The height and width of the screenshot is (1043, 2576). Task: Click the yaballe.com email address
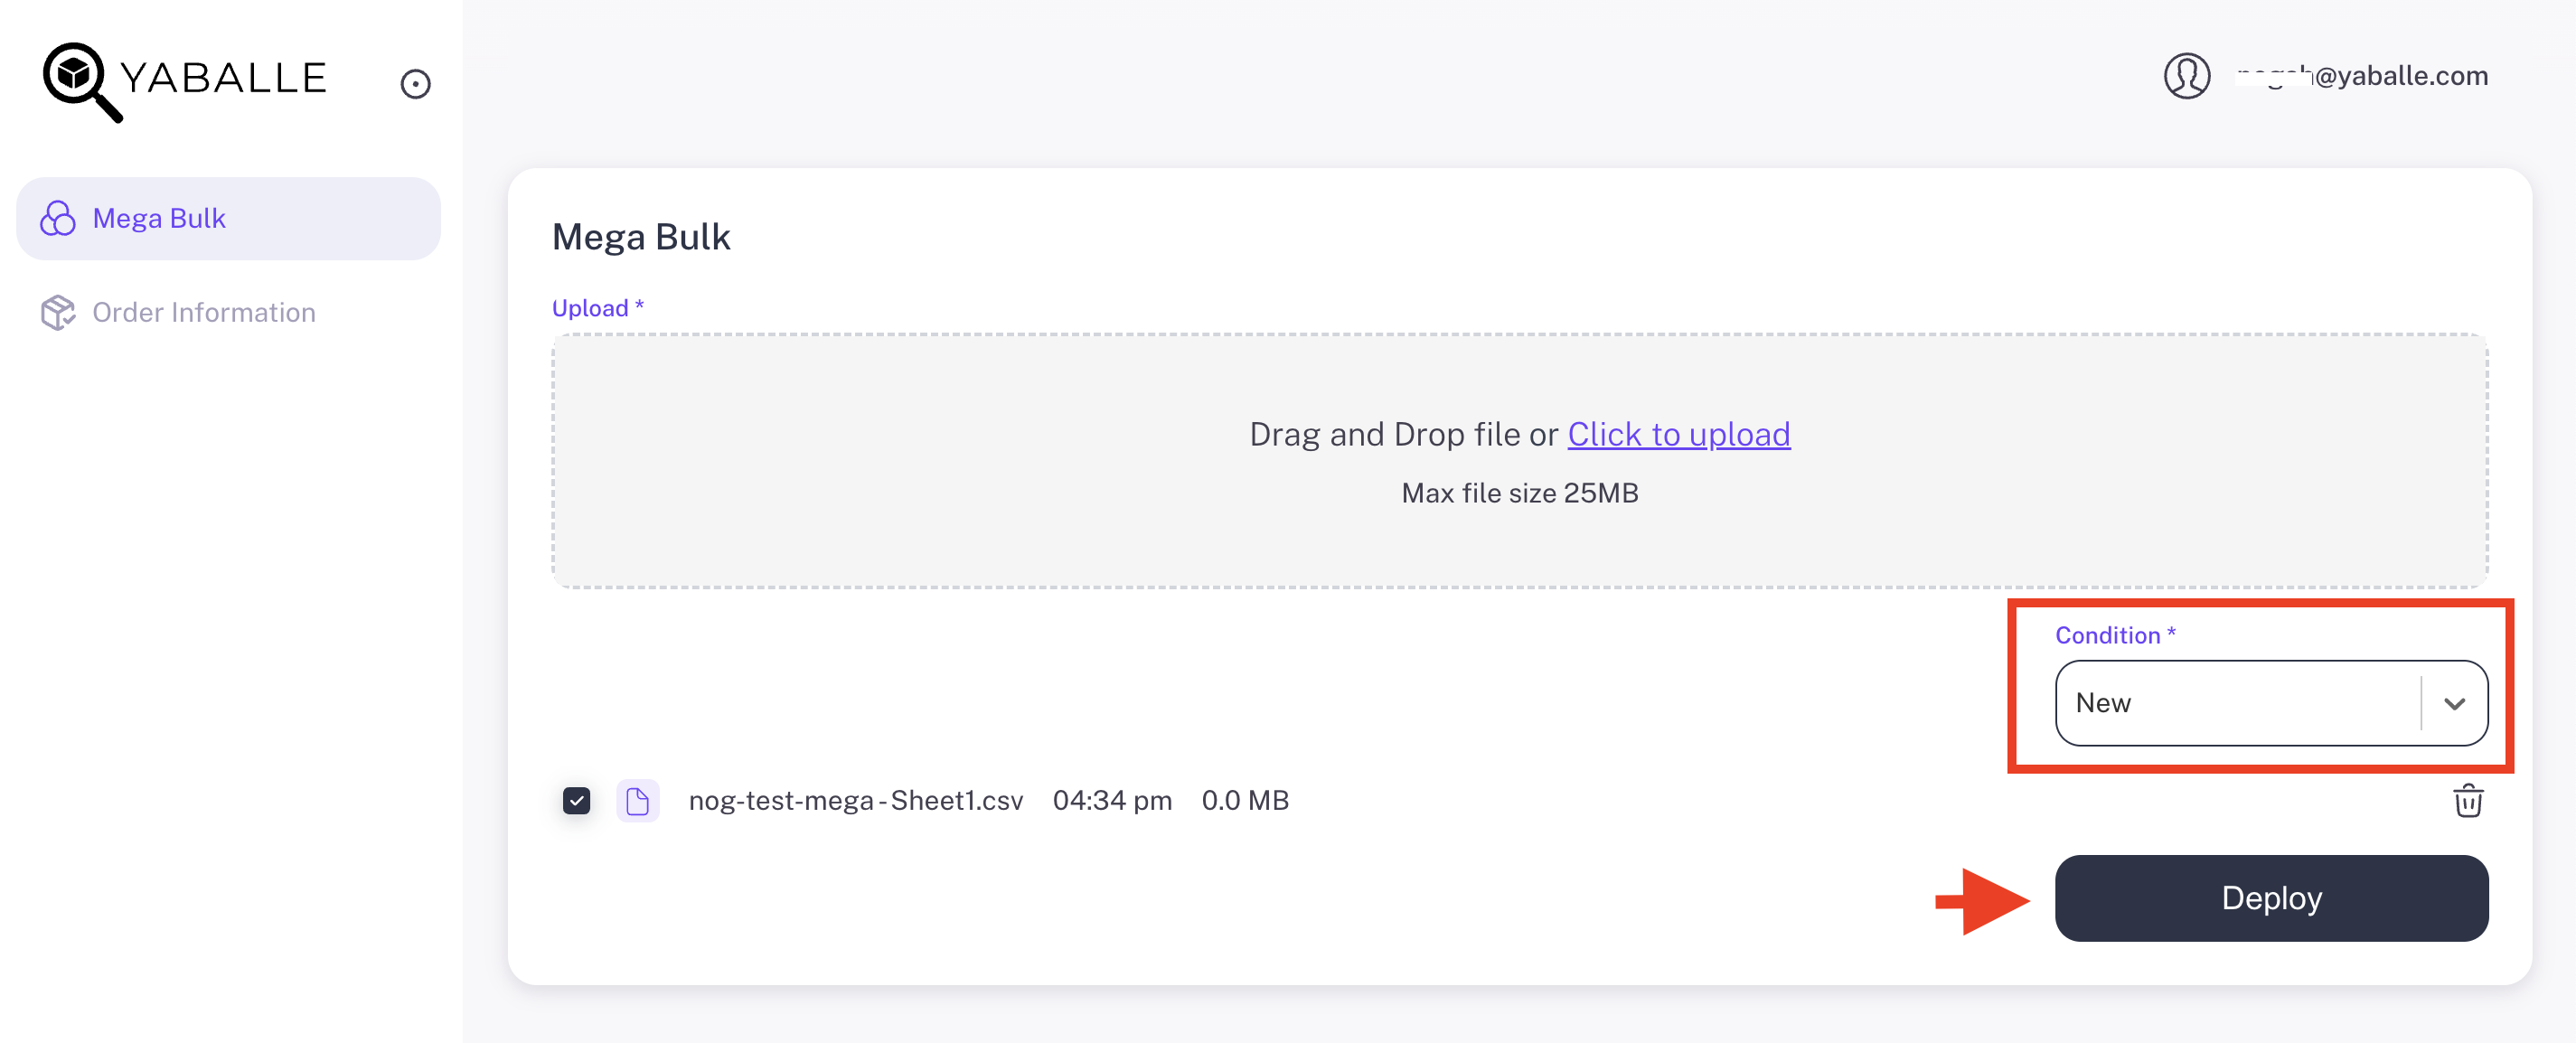click(x=2364, y=75)
